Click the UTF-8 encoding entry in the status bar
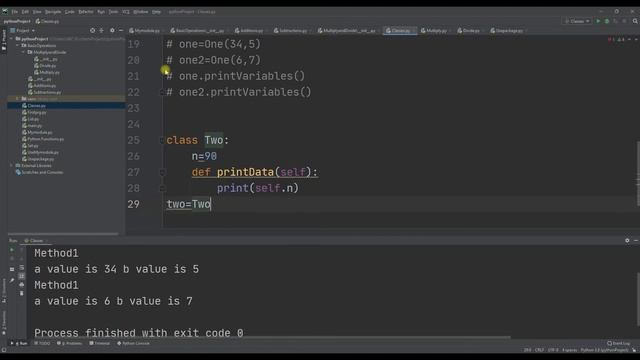Image resolution: width=640 pixels, height=360 pixels. (553, 350)
